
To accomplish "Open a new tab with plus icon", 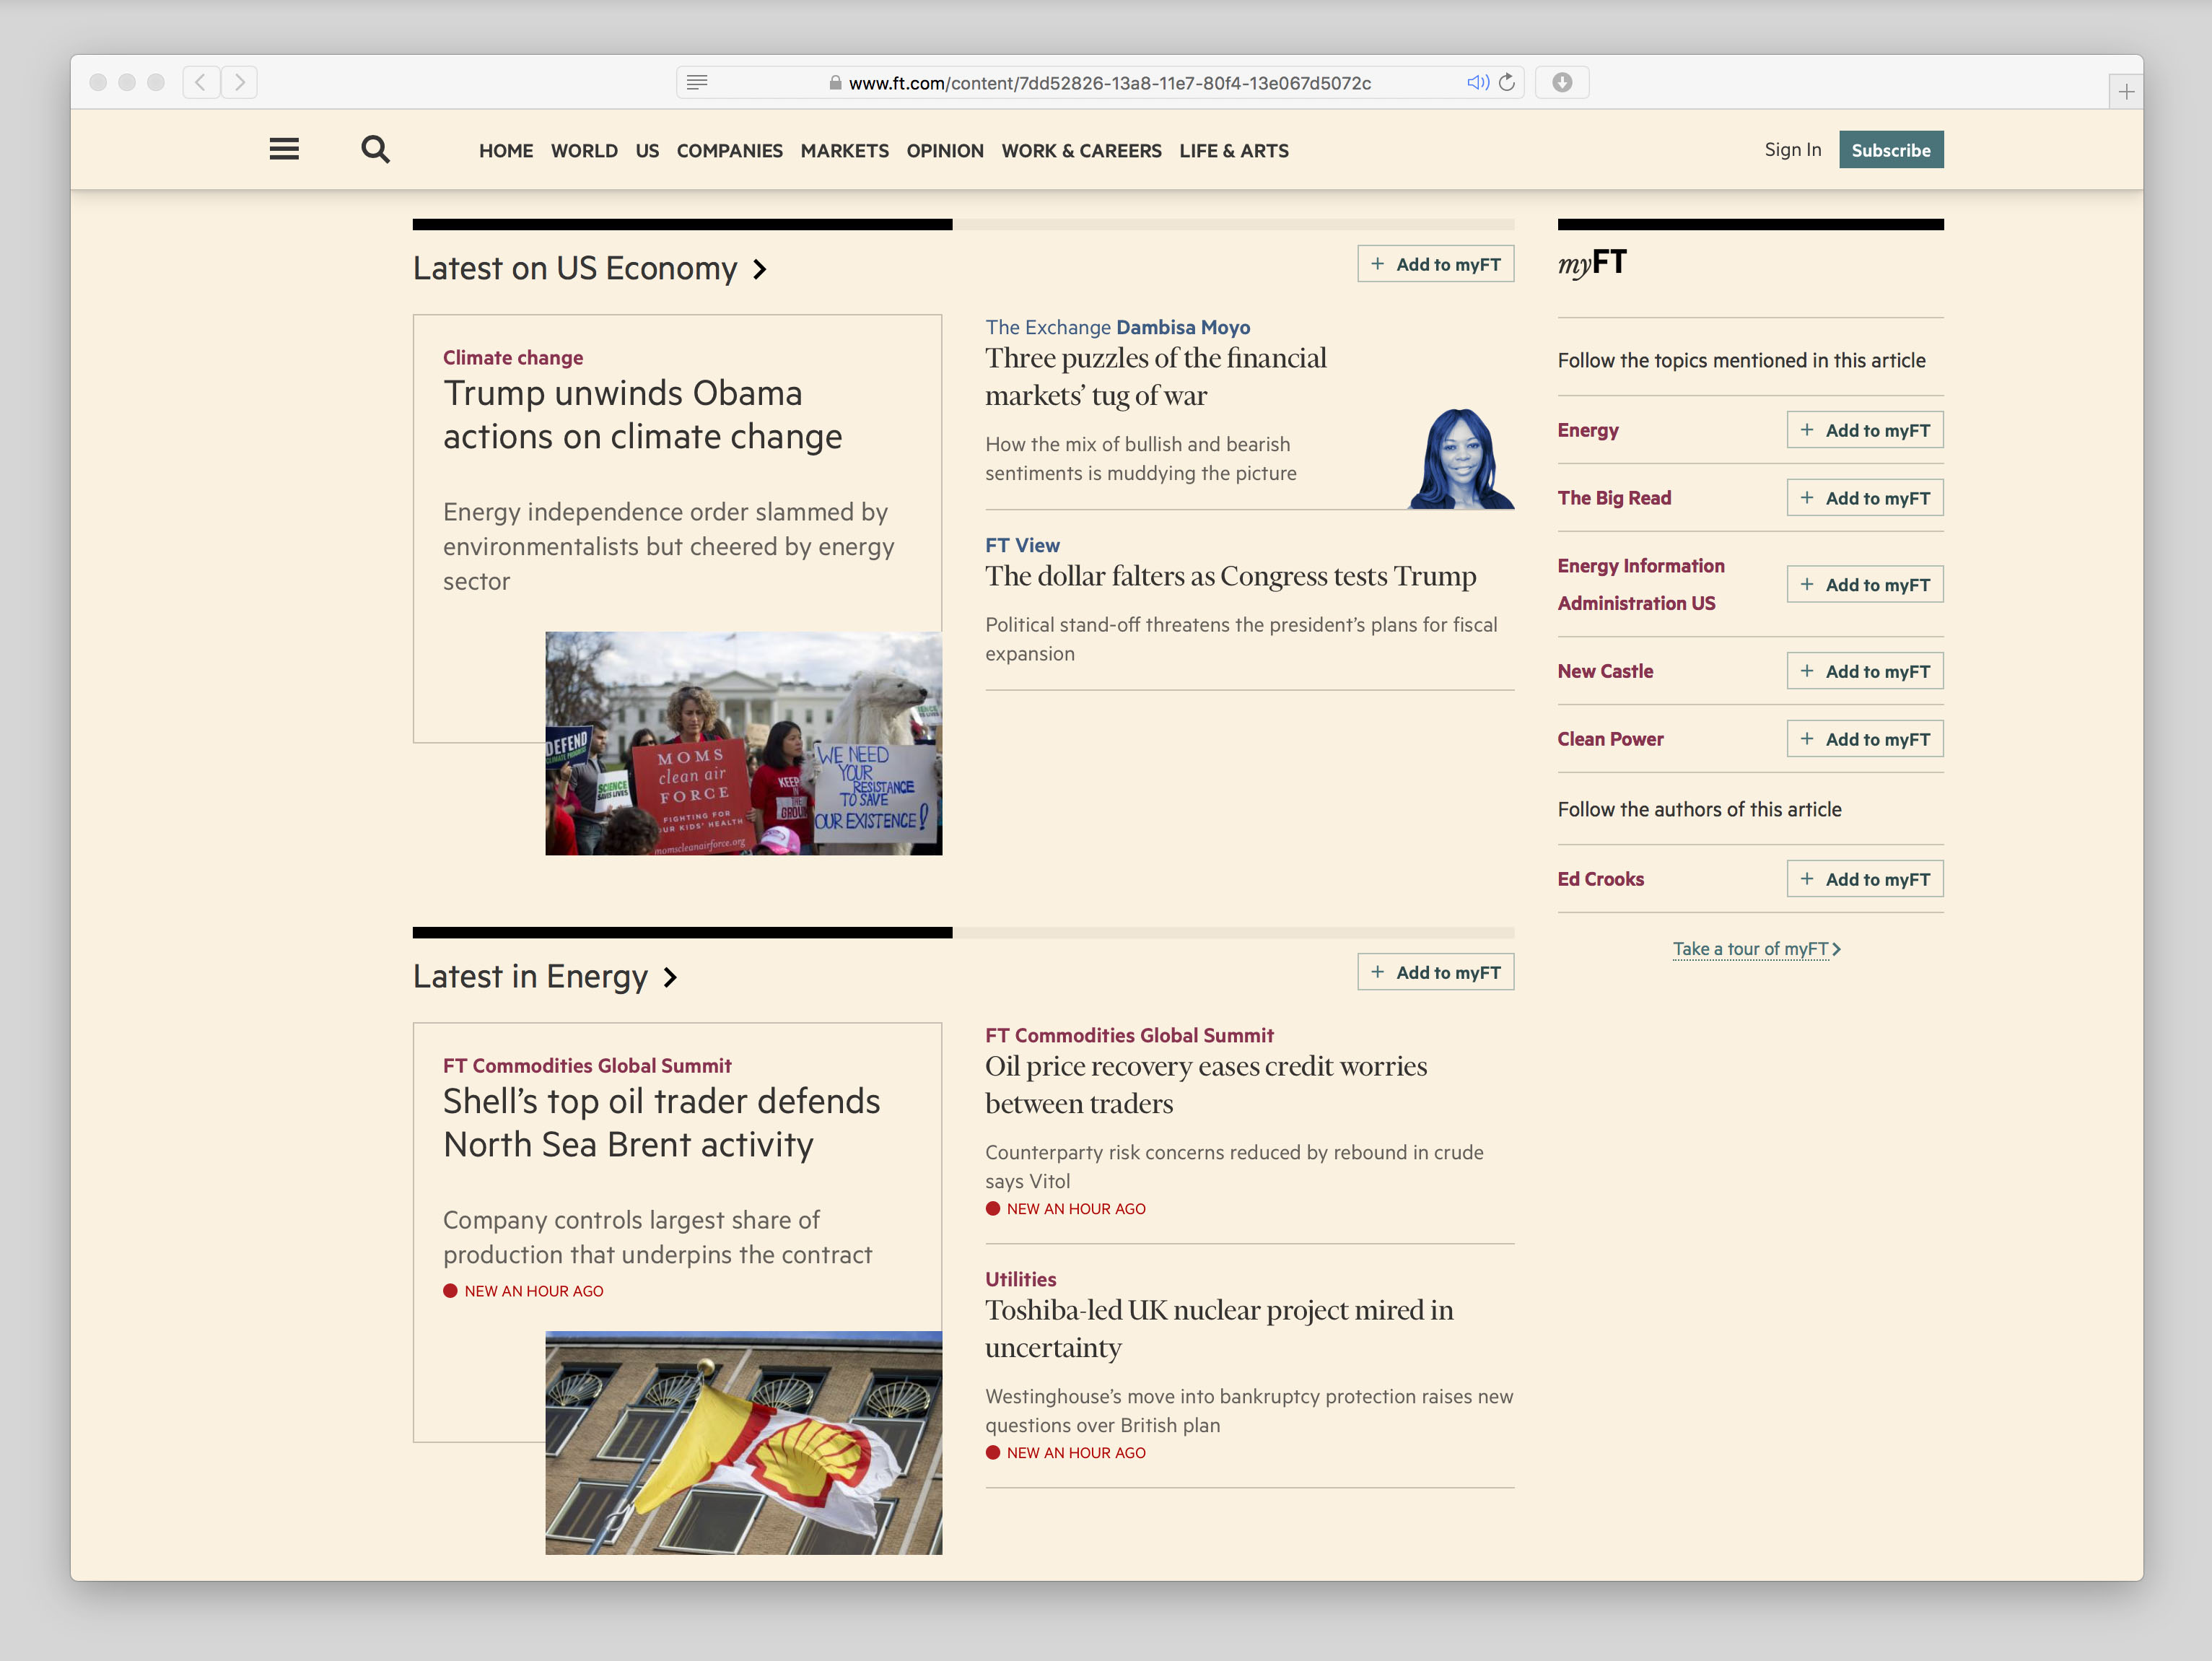I will tap(2126, 92).
